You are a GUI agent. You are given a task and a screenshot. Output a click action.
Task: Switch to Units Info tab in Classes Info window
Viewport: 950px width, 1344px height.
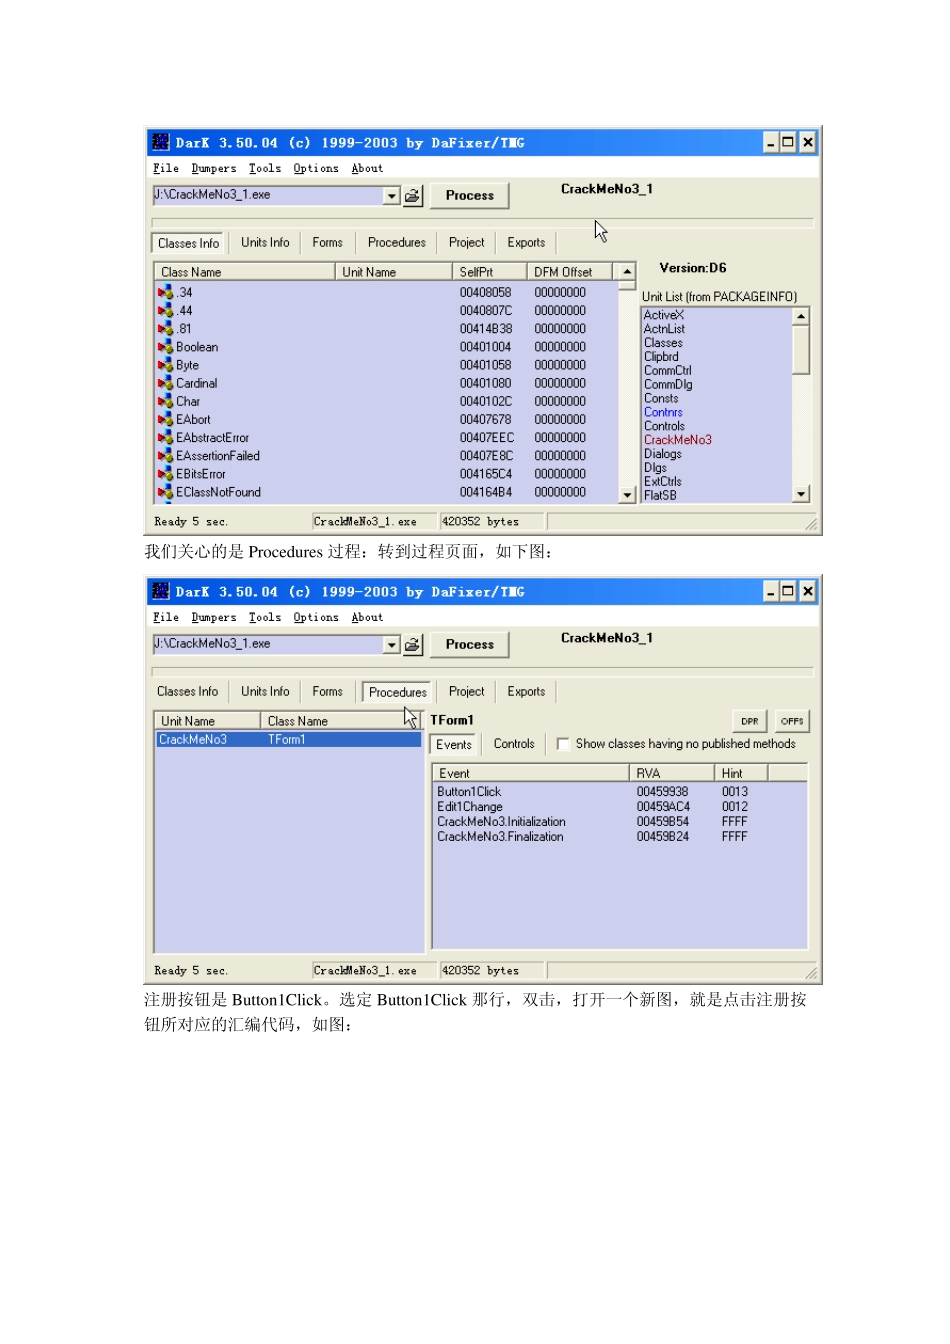click(x=265, y=243)
